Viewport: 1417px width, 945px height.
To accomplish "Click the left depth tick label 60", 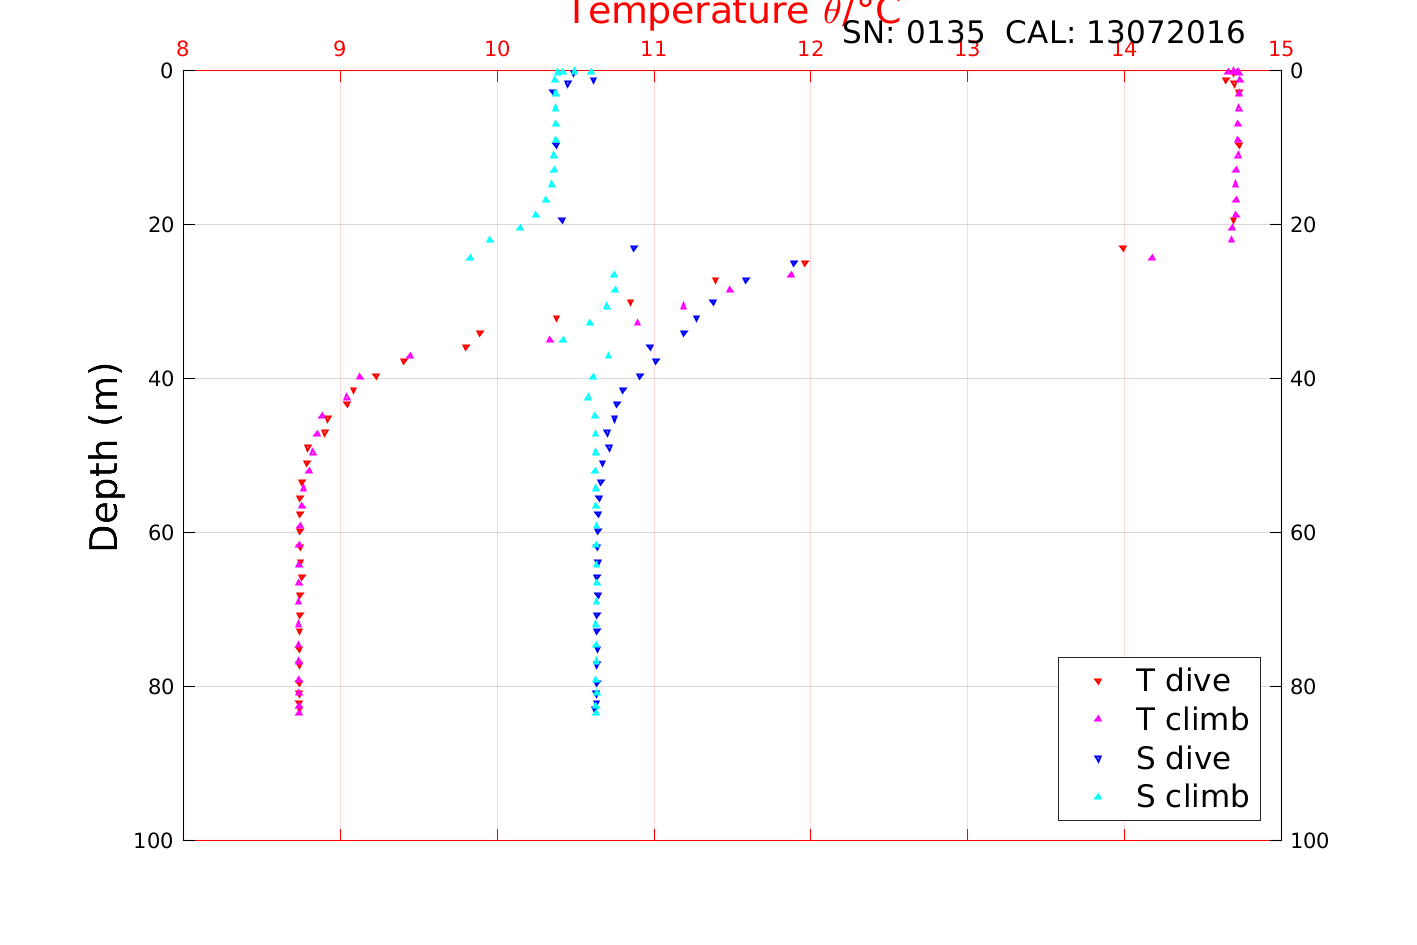I will click(160, 533).
